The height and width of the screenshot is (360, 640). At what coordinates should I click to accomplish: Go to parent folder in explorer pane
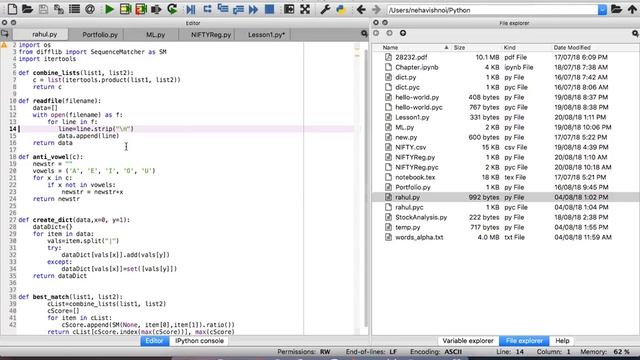click(403, 33)
